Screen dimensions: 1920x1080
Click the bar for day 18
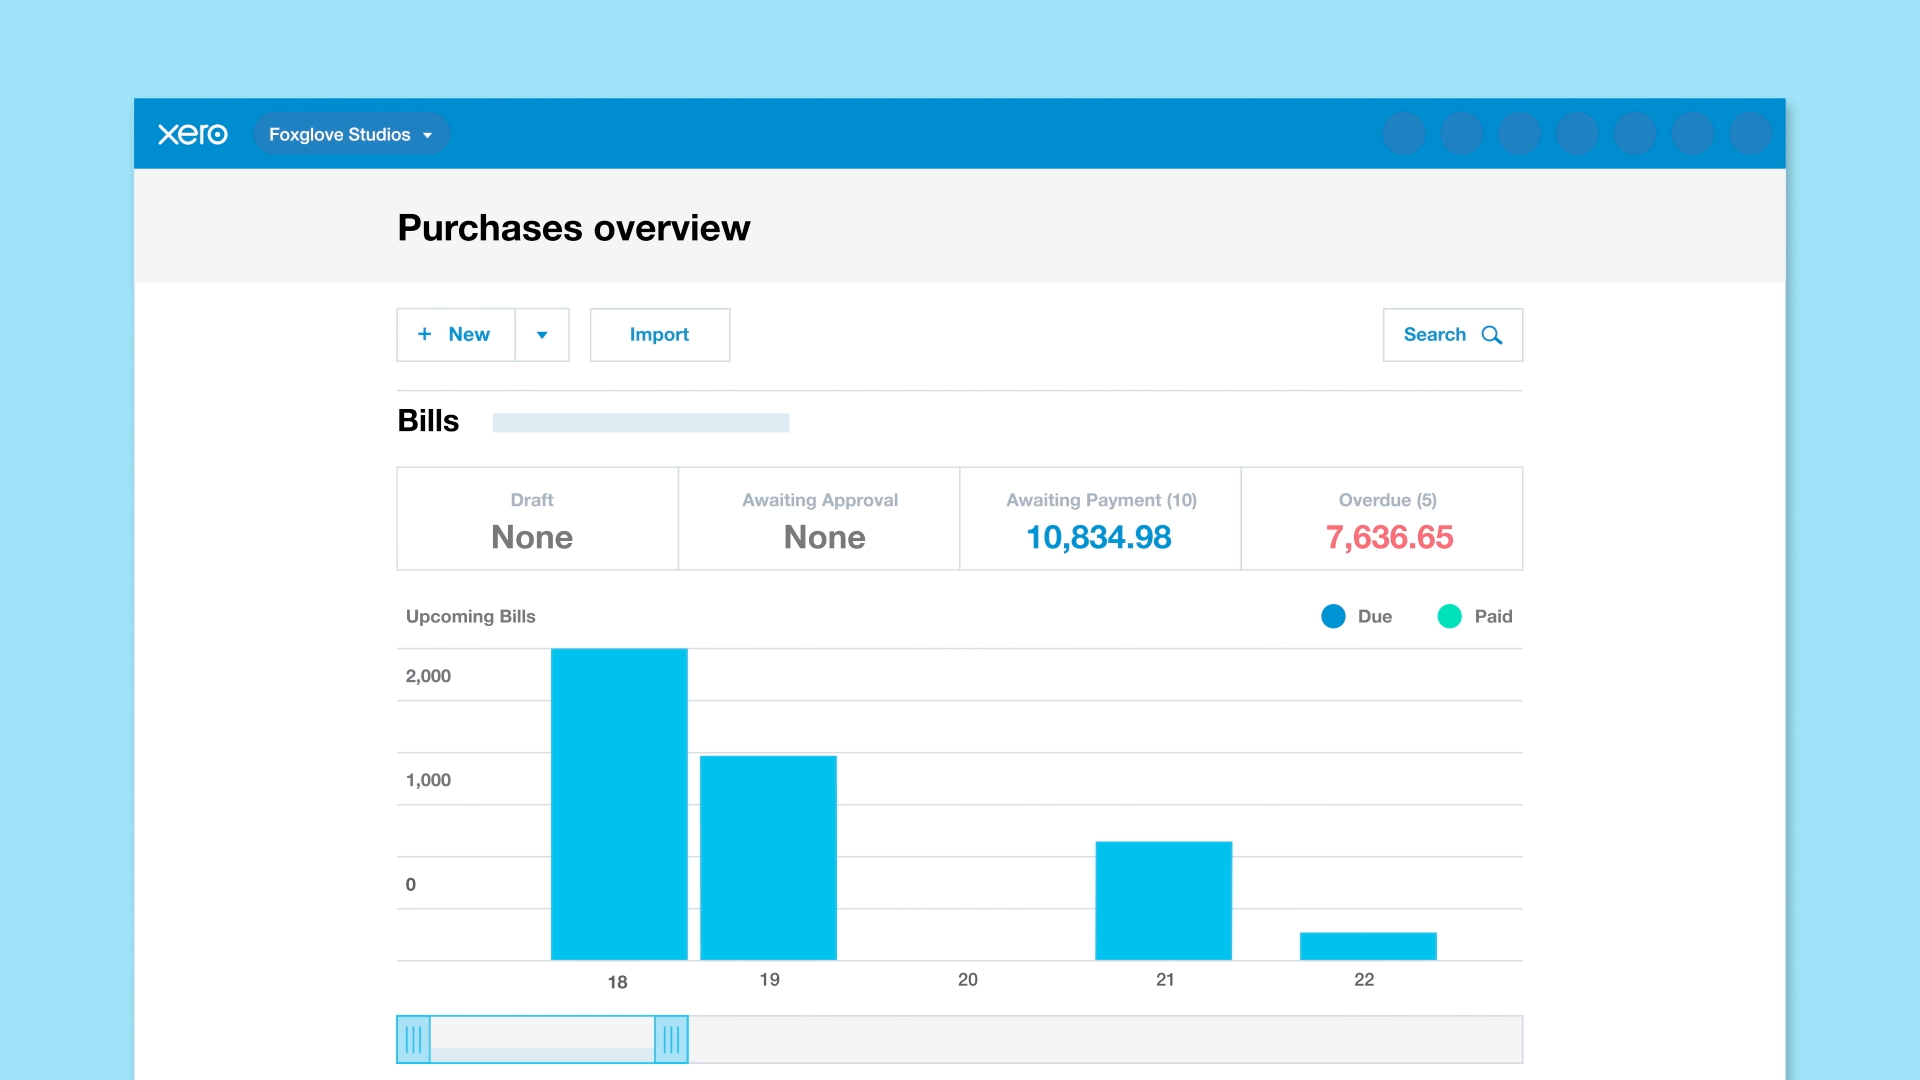(619, 805)
